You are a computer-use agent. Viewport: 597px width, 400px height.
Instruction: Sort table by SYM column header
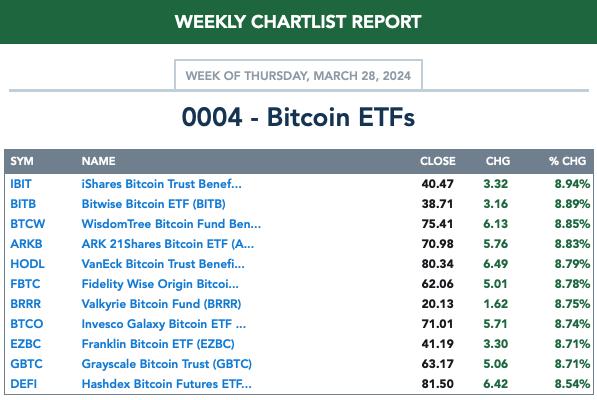[x=22, y=161]
